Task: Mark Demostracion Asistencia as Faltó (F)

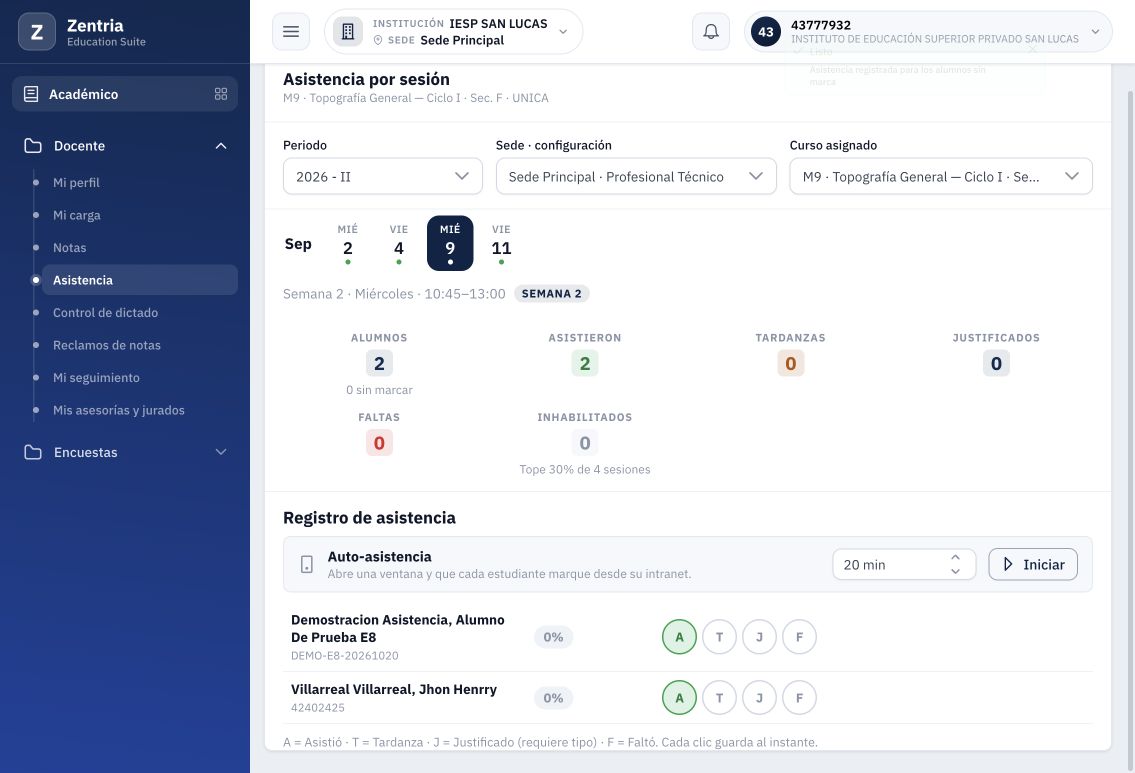Action: tap(799, 637)
